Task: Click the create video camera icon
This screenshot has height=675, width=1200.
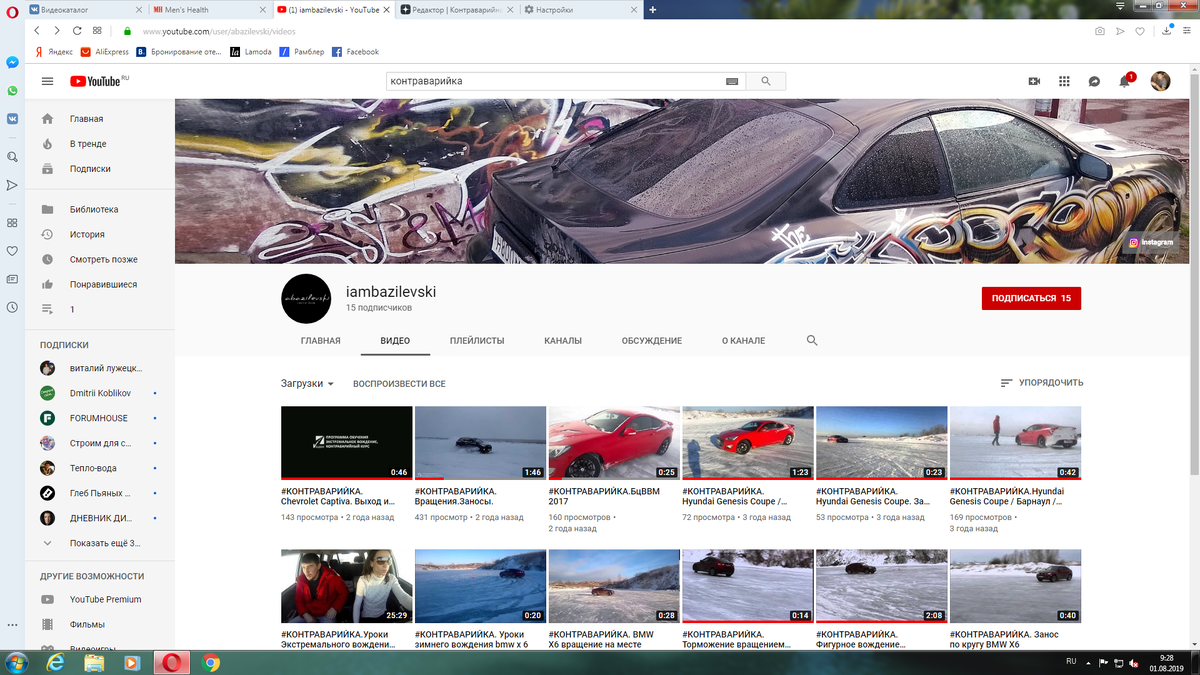Action: click(1034, 81)
